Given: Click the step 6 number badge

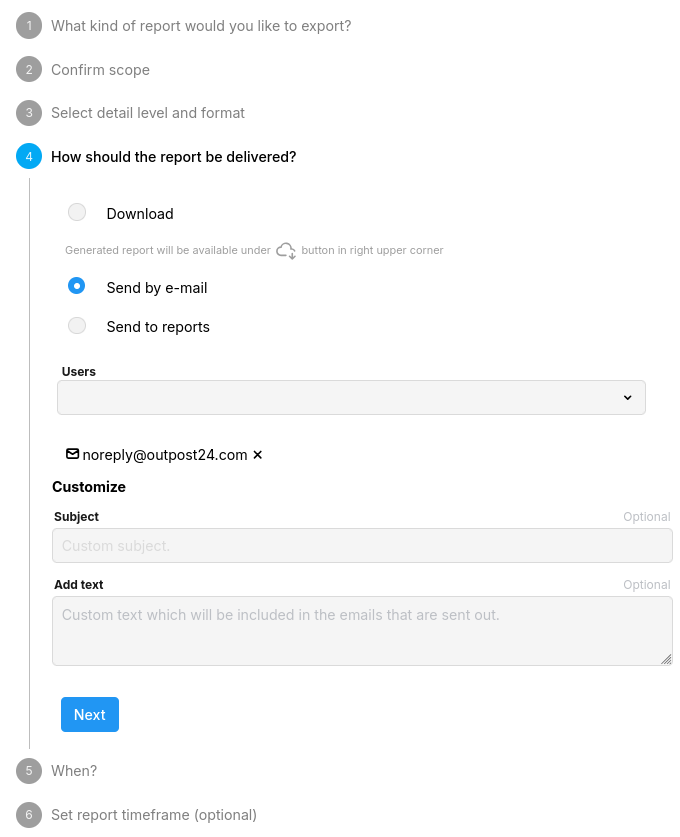Looking at the screenshot, I should 29,815.
